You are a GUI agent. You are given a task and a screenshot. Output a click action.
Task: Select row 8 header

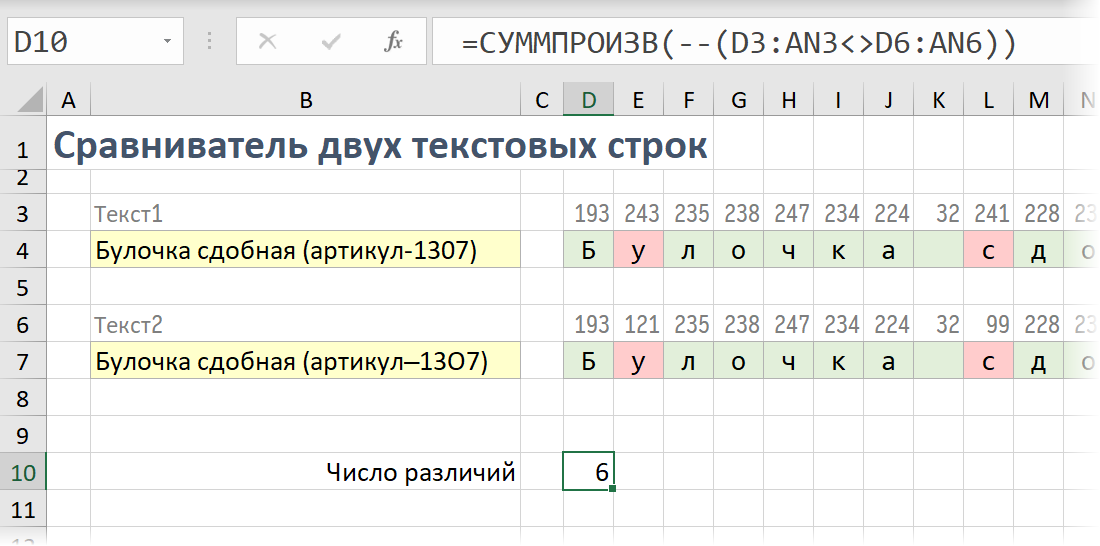[x=23, y=398]
